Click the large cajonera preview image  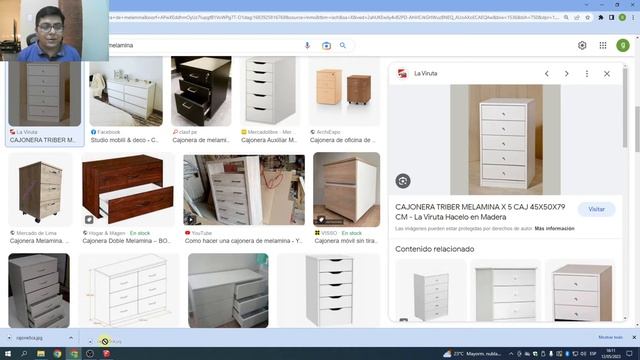tap(505, 140)
